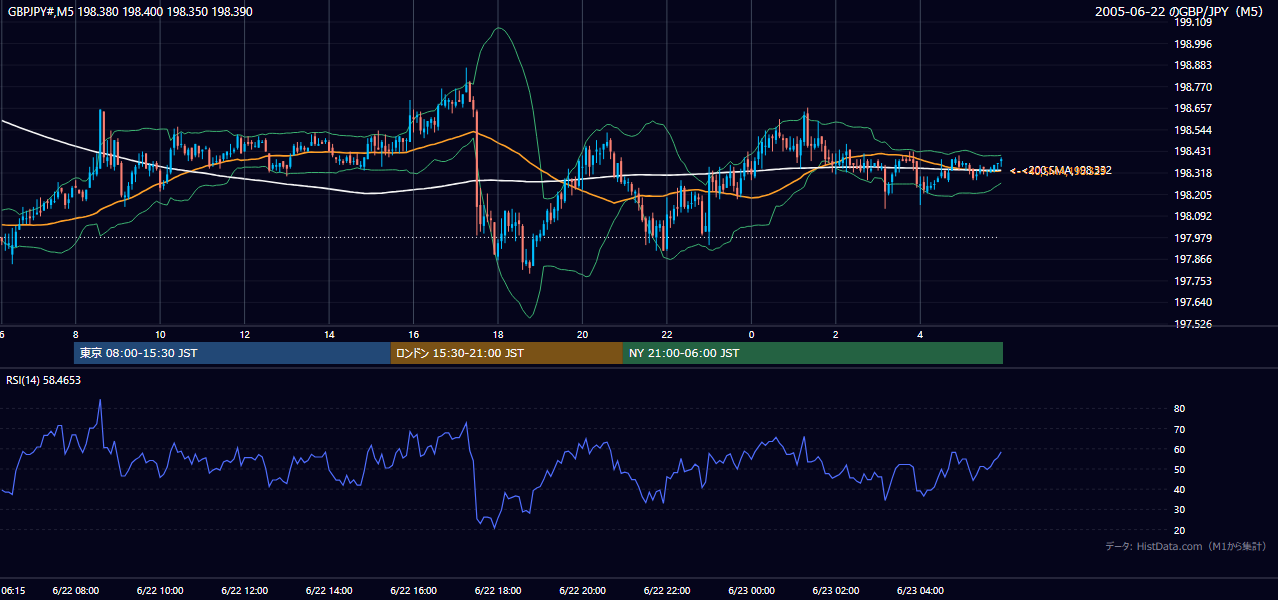Click the GBPJPY#,M5 symbol header text
Screen dimensions: 1278x600
(x=130, y=11)
